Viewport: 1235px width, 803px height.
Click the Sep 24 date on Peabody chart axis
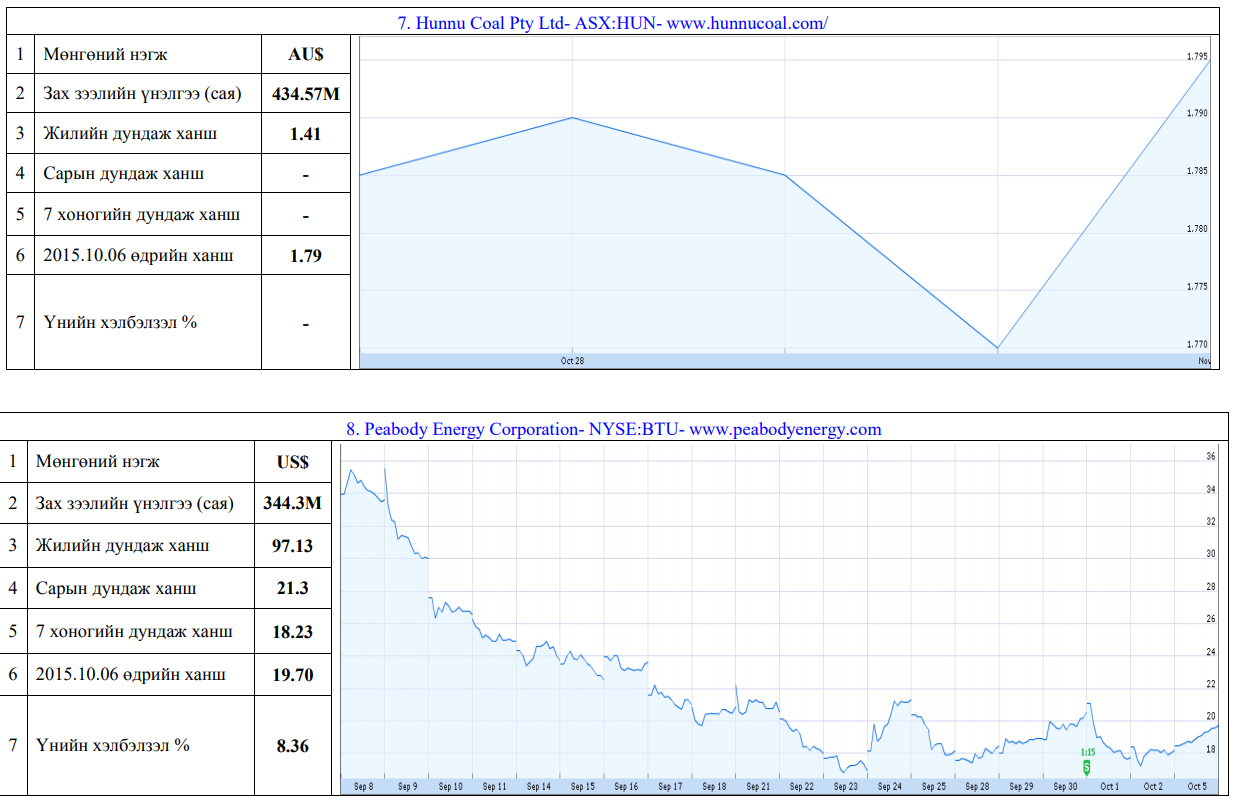coord(889,787)
